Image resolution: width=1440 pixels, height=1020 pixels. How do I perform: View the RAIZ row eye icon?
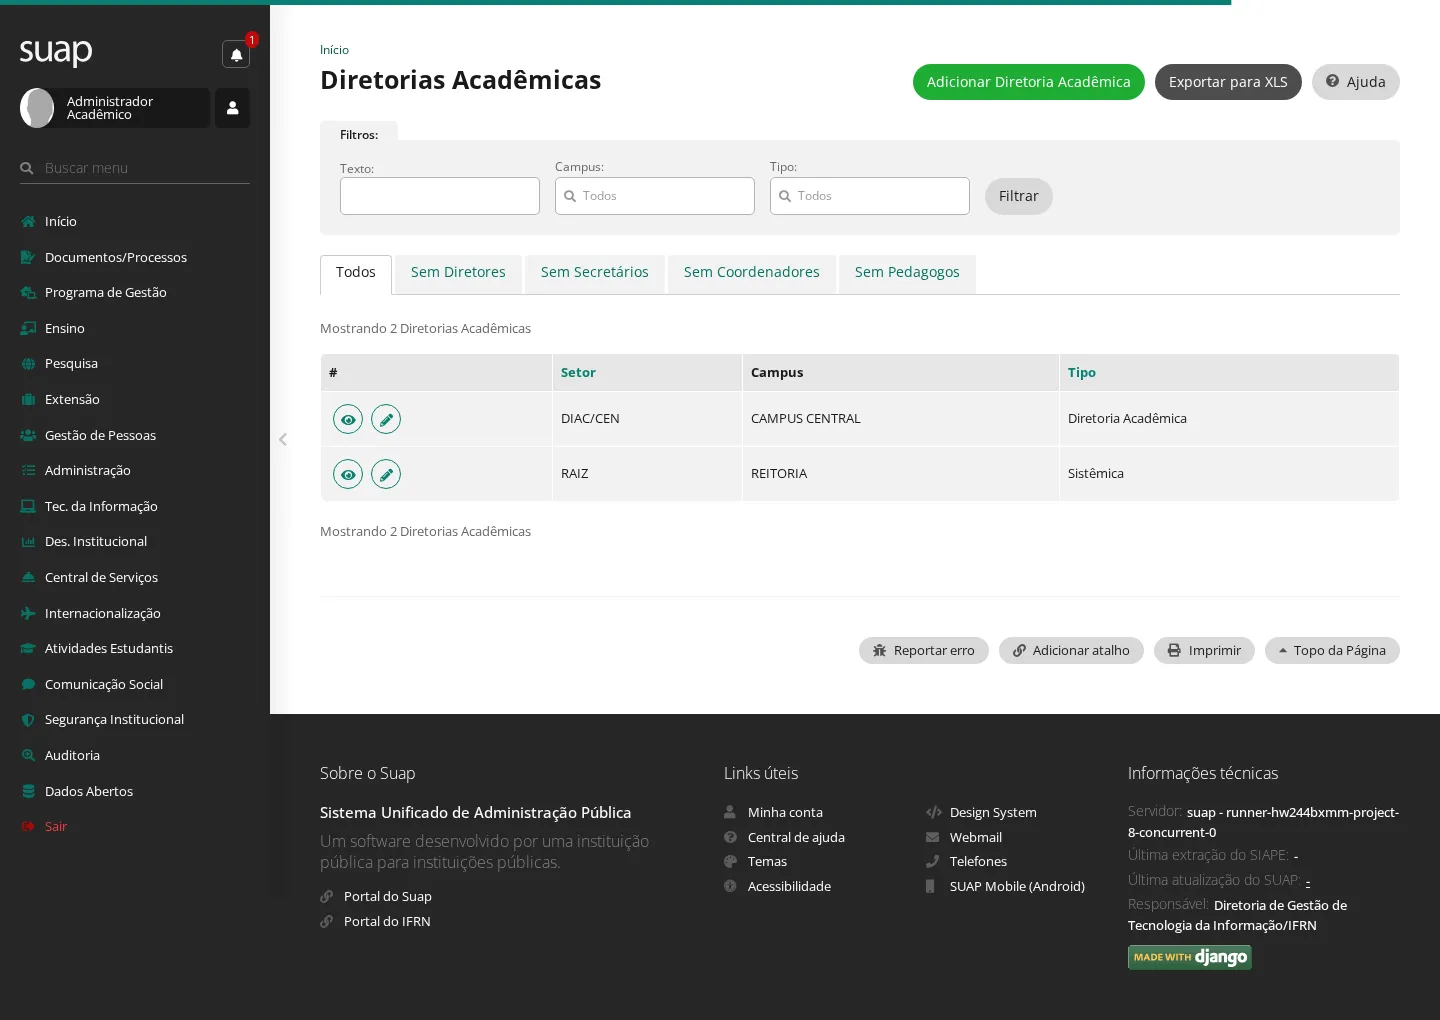tap(348, 474)
